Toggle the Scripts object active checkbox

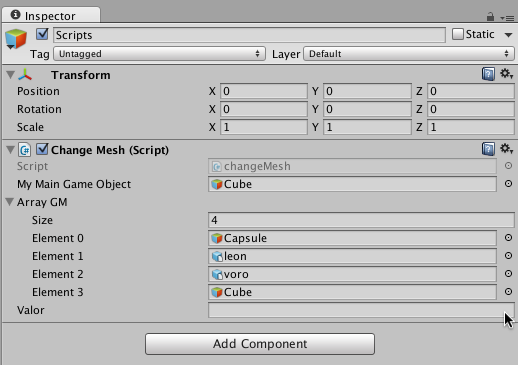(x=42, y=34)
